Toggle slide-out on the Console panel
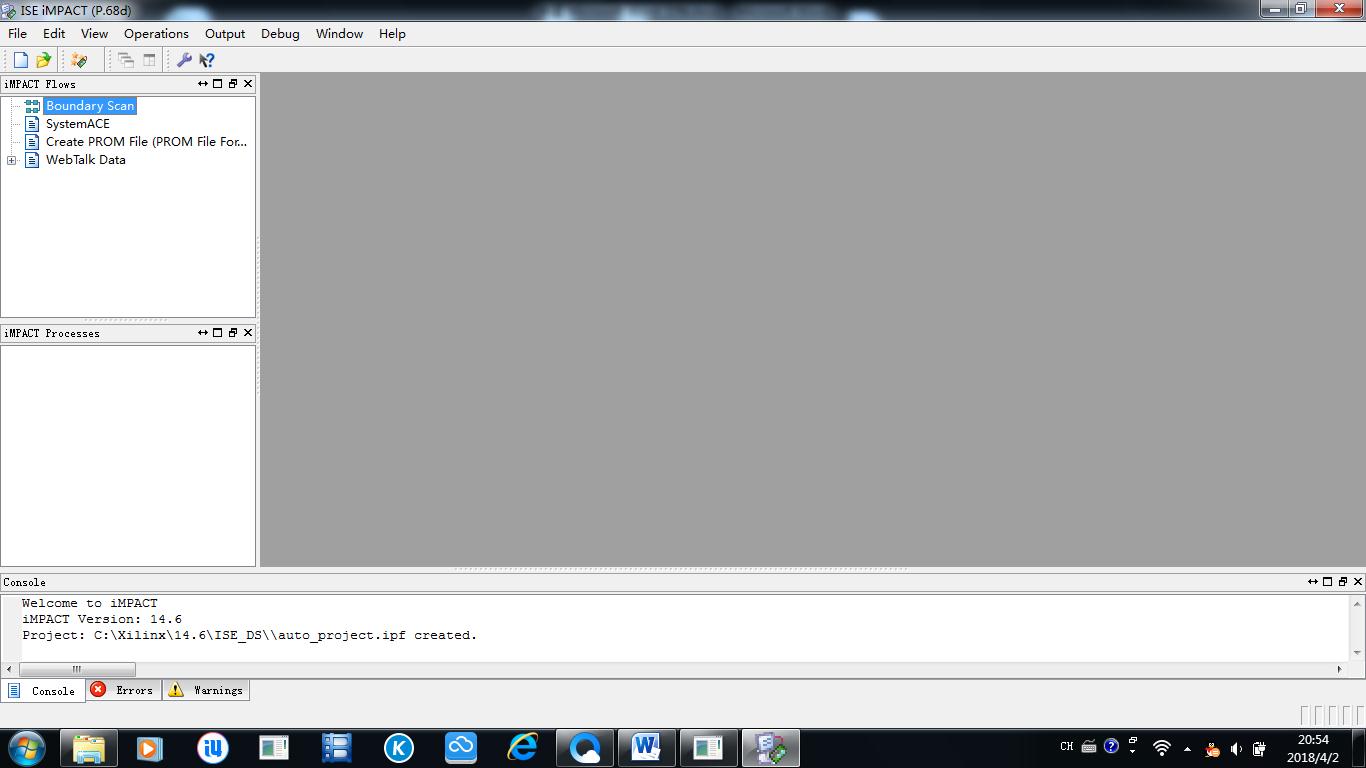 click(x=1313, y=582)
